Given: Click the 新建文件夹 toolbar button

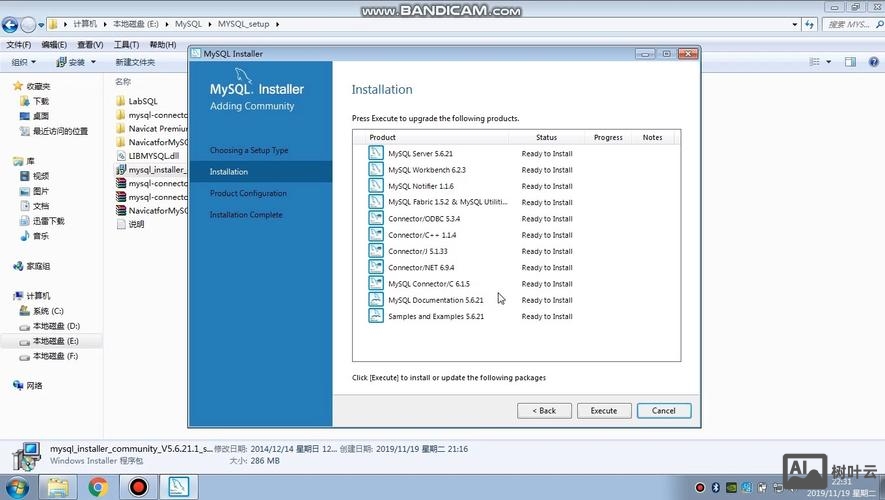Looking at the screenshot, I should [x=135, y=62].
